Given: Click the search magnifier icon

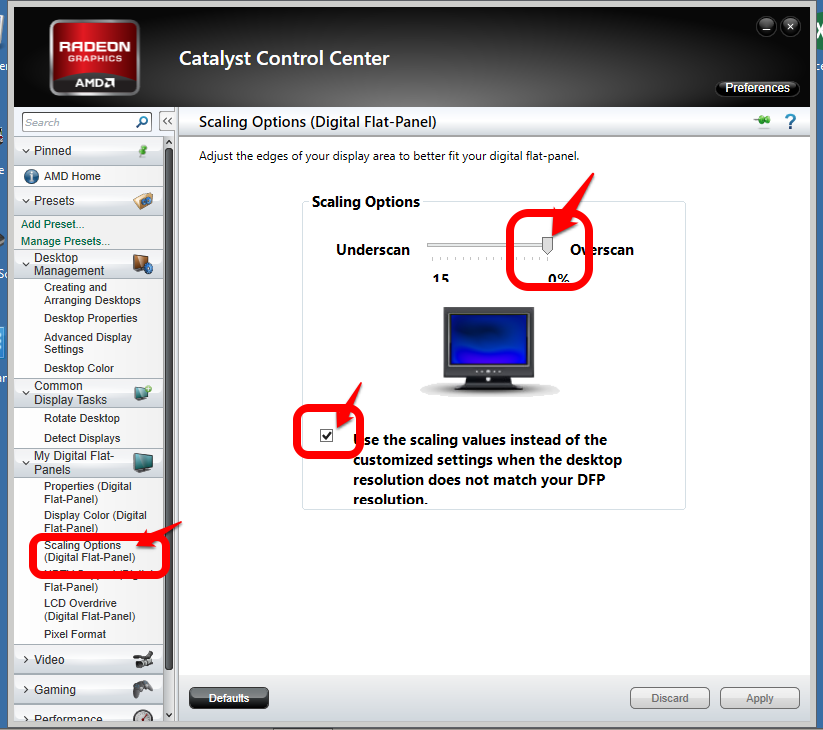Looking at the screenshot, I should click(142, 122).
